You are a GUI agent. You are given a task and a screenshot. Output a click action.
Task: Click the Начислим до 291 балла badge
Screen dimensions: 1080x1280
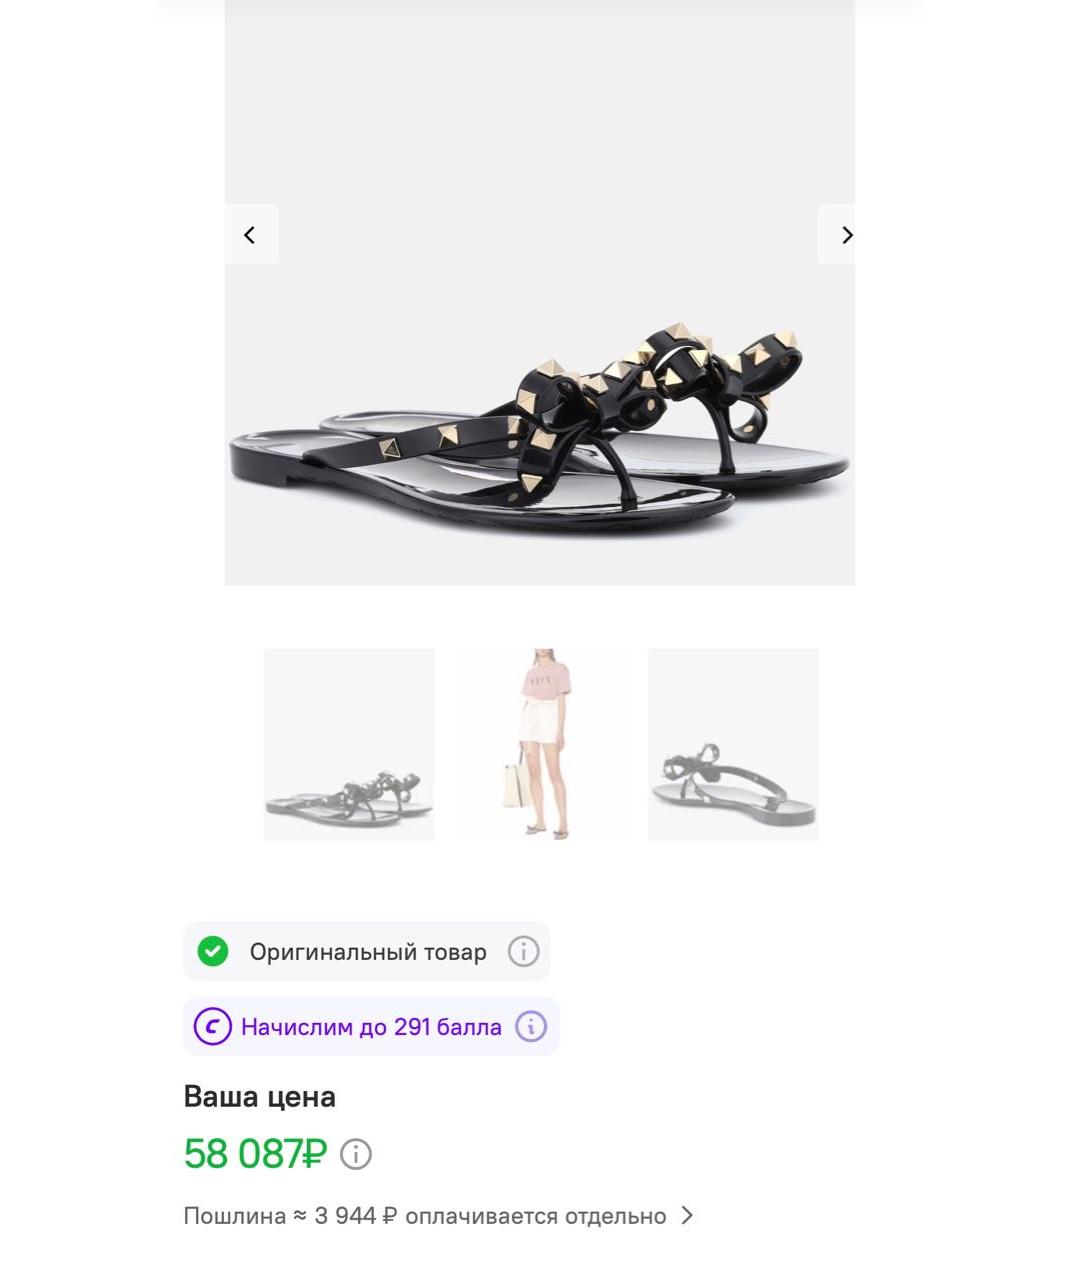(371, 1026)
